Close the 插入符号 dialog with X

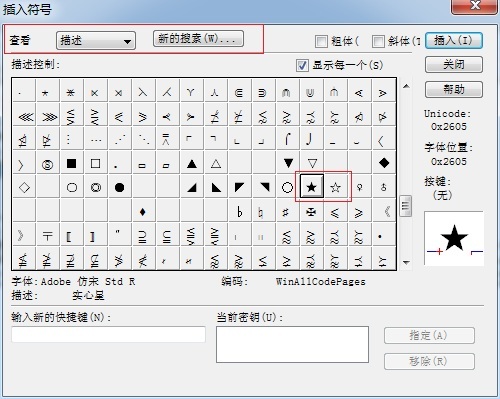[474, 6]
